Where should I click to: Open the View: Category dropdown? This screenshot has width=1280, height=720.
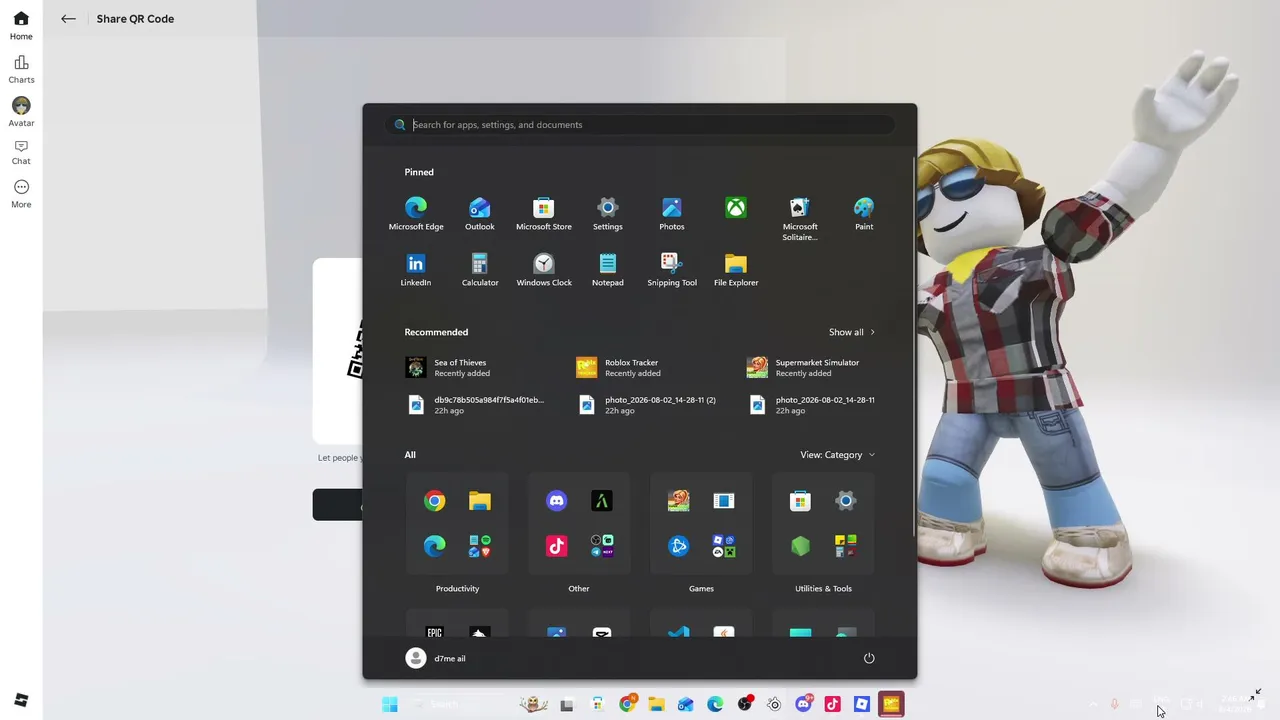[x=838, y=455]
